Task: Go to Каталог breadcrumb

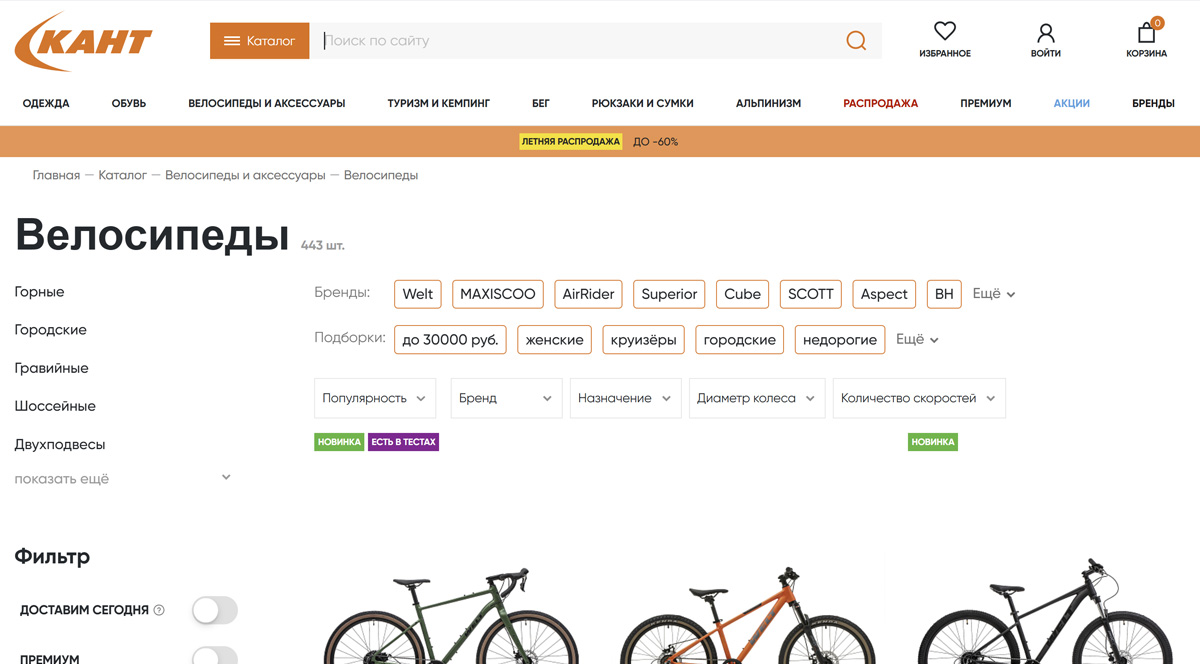Action: pyautogui.click(x=123, y=175)
